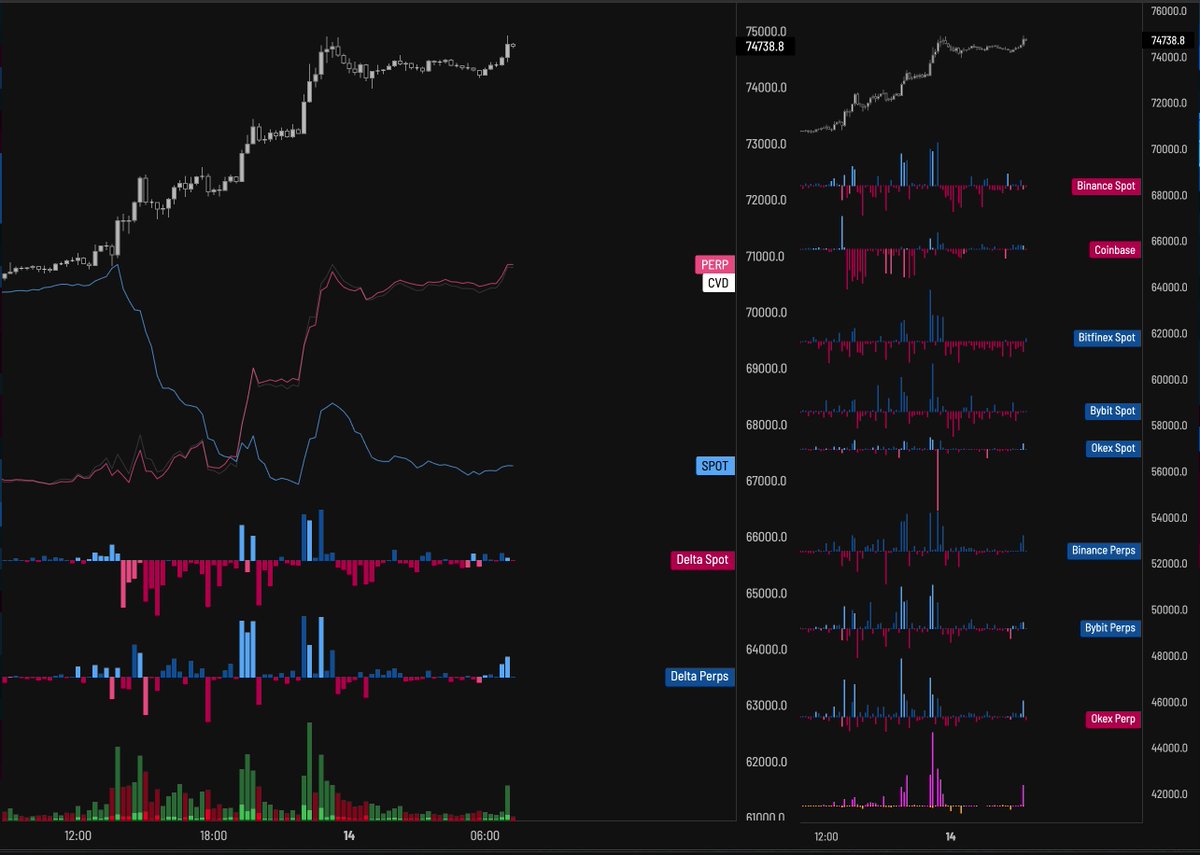The width and height of the screenshot is (1200, 855).
Task: Click the 61000.0 axis value
Action: [x=766, y=818]
